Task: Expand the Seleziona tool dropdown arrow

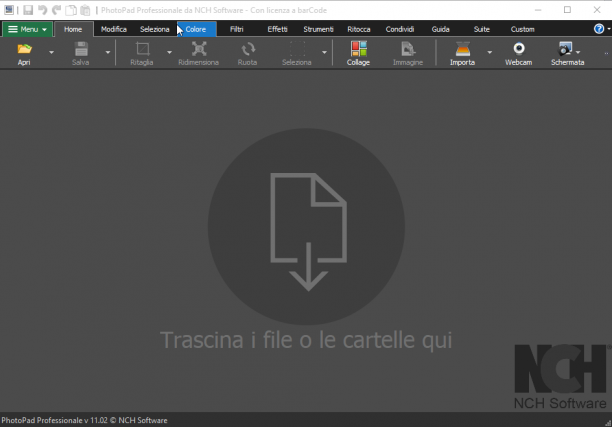Action: [324, 52]
